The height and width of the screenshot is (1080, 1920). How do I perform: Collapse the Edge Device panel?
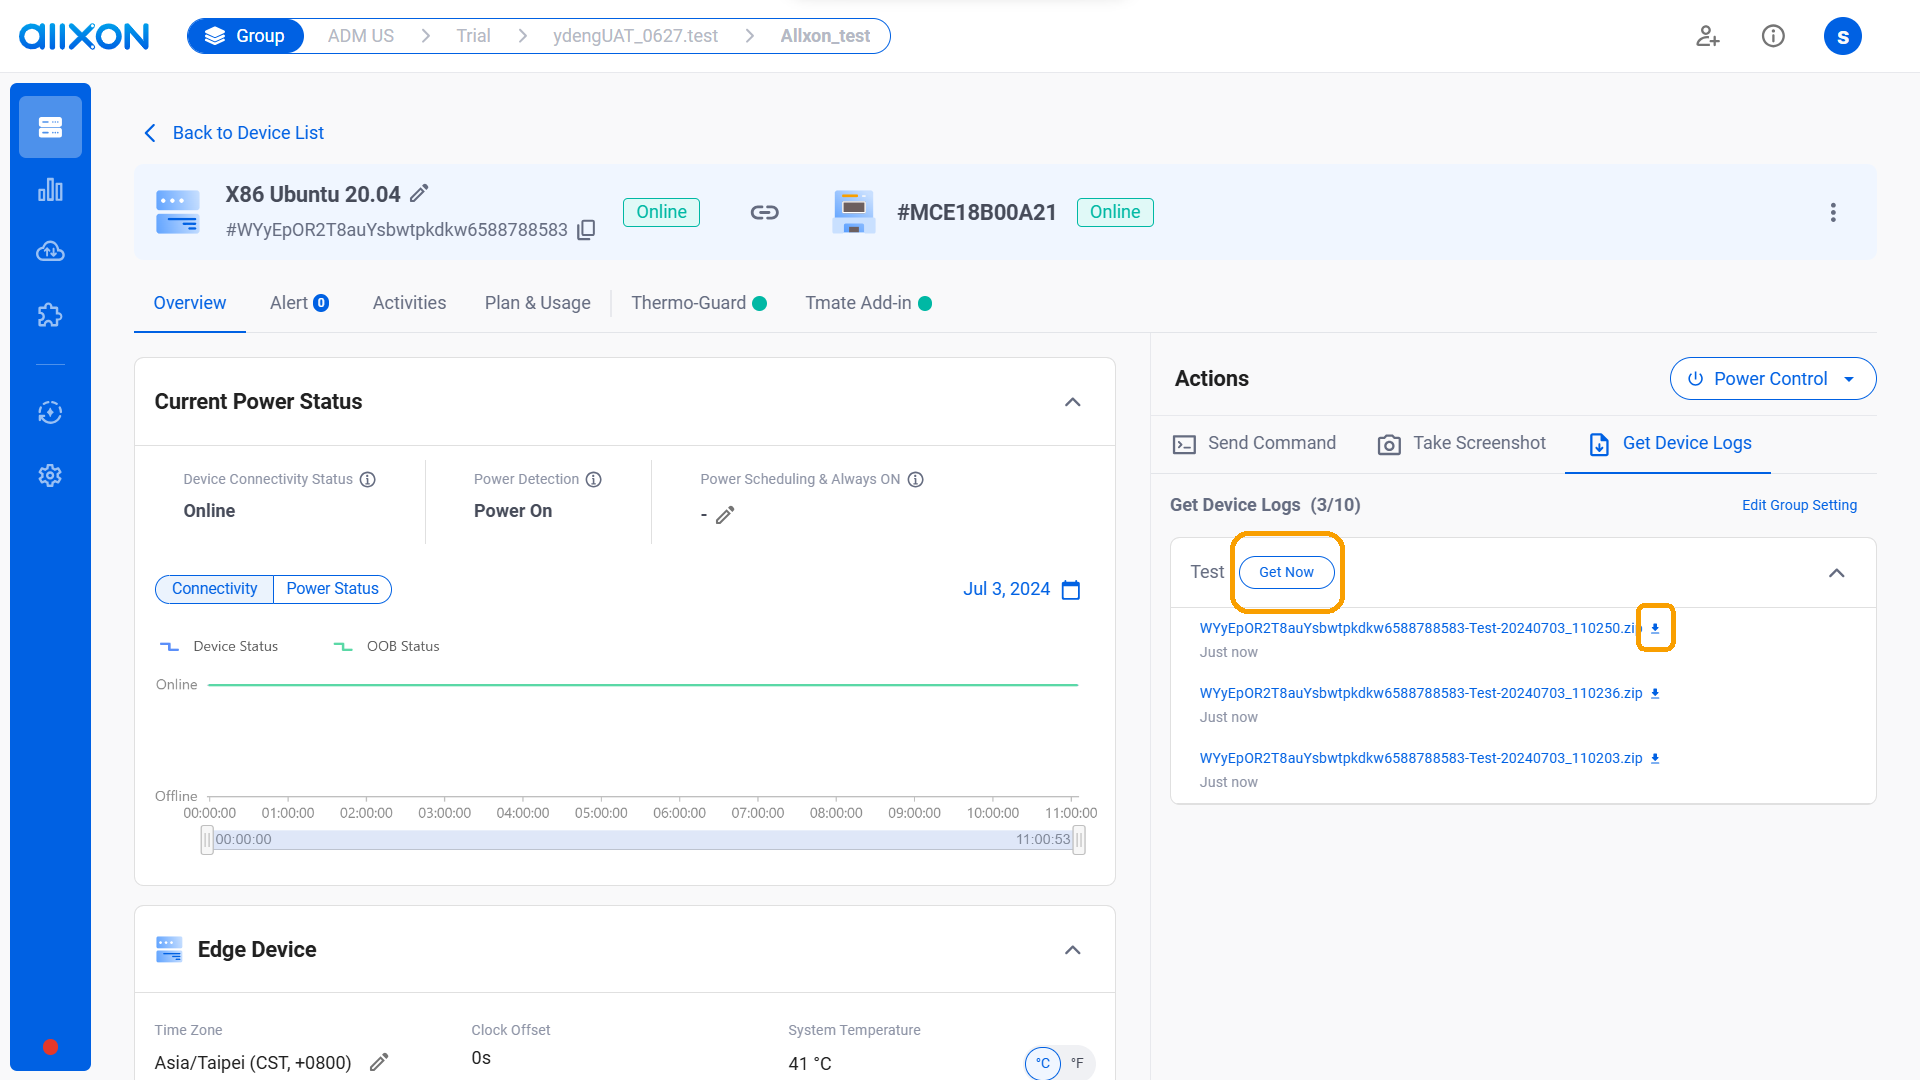[x=1073, y=950]
